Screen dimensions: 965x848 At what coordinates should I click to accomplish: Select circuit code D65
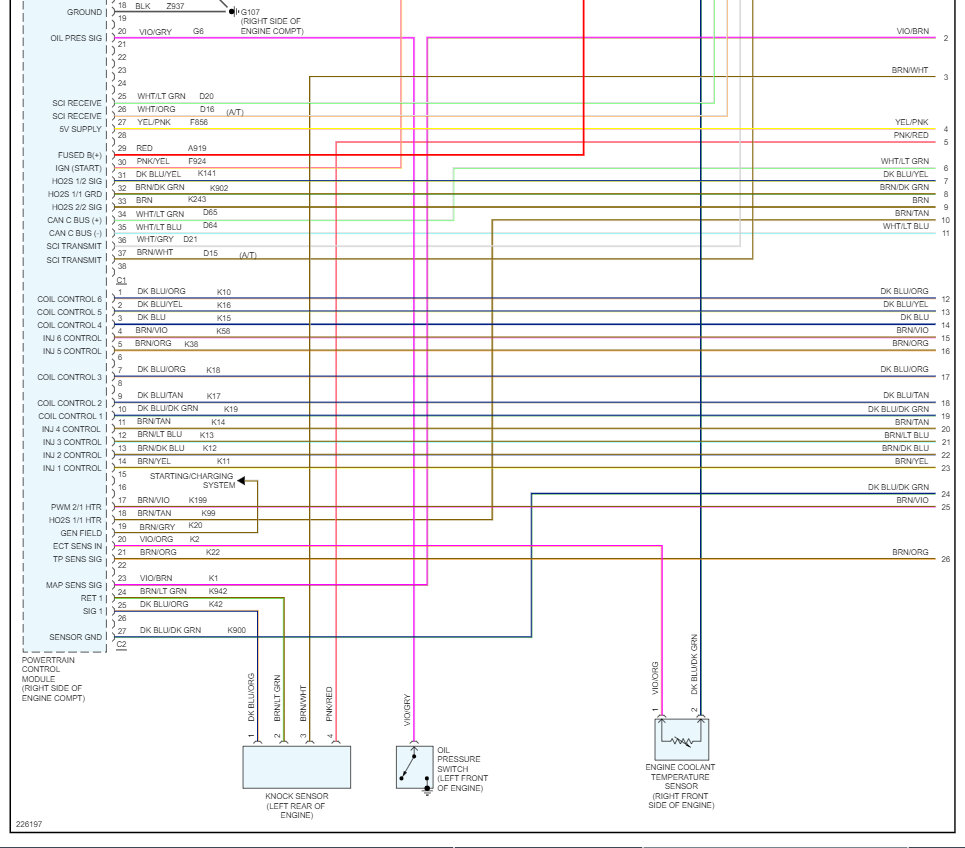click(210, 212)
